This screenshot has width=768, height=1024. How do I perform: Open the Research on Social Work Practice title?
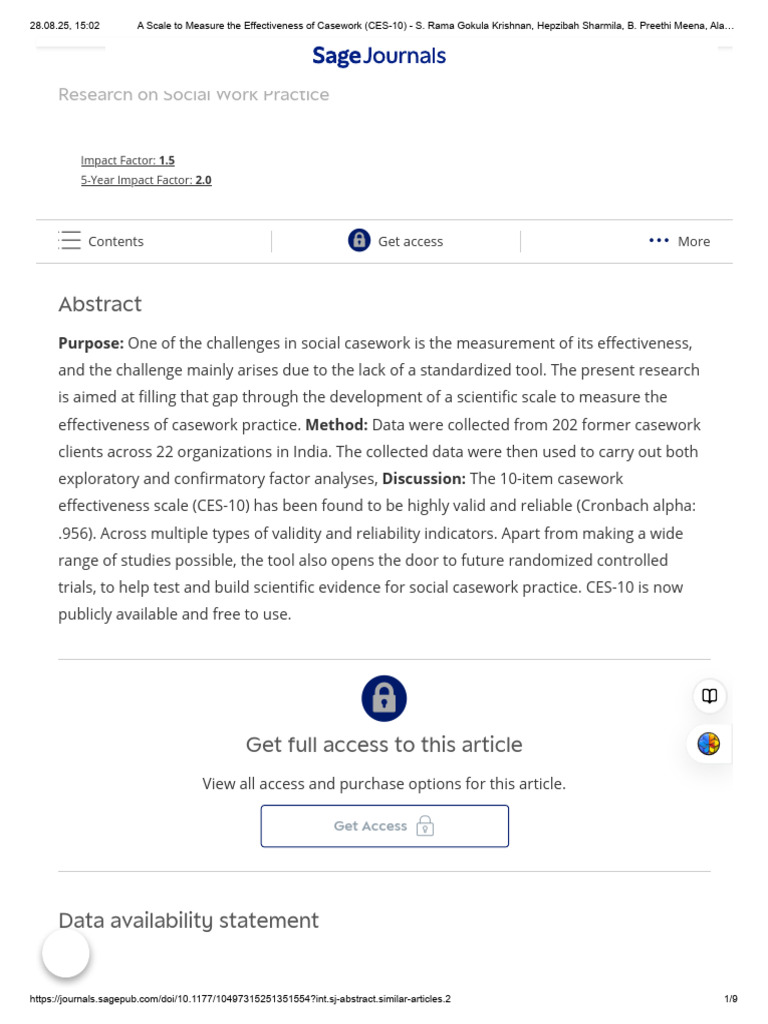pos(194,95)
